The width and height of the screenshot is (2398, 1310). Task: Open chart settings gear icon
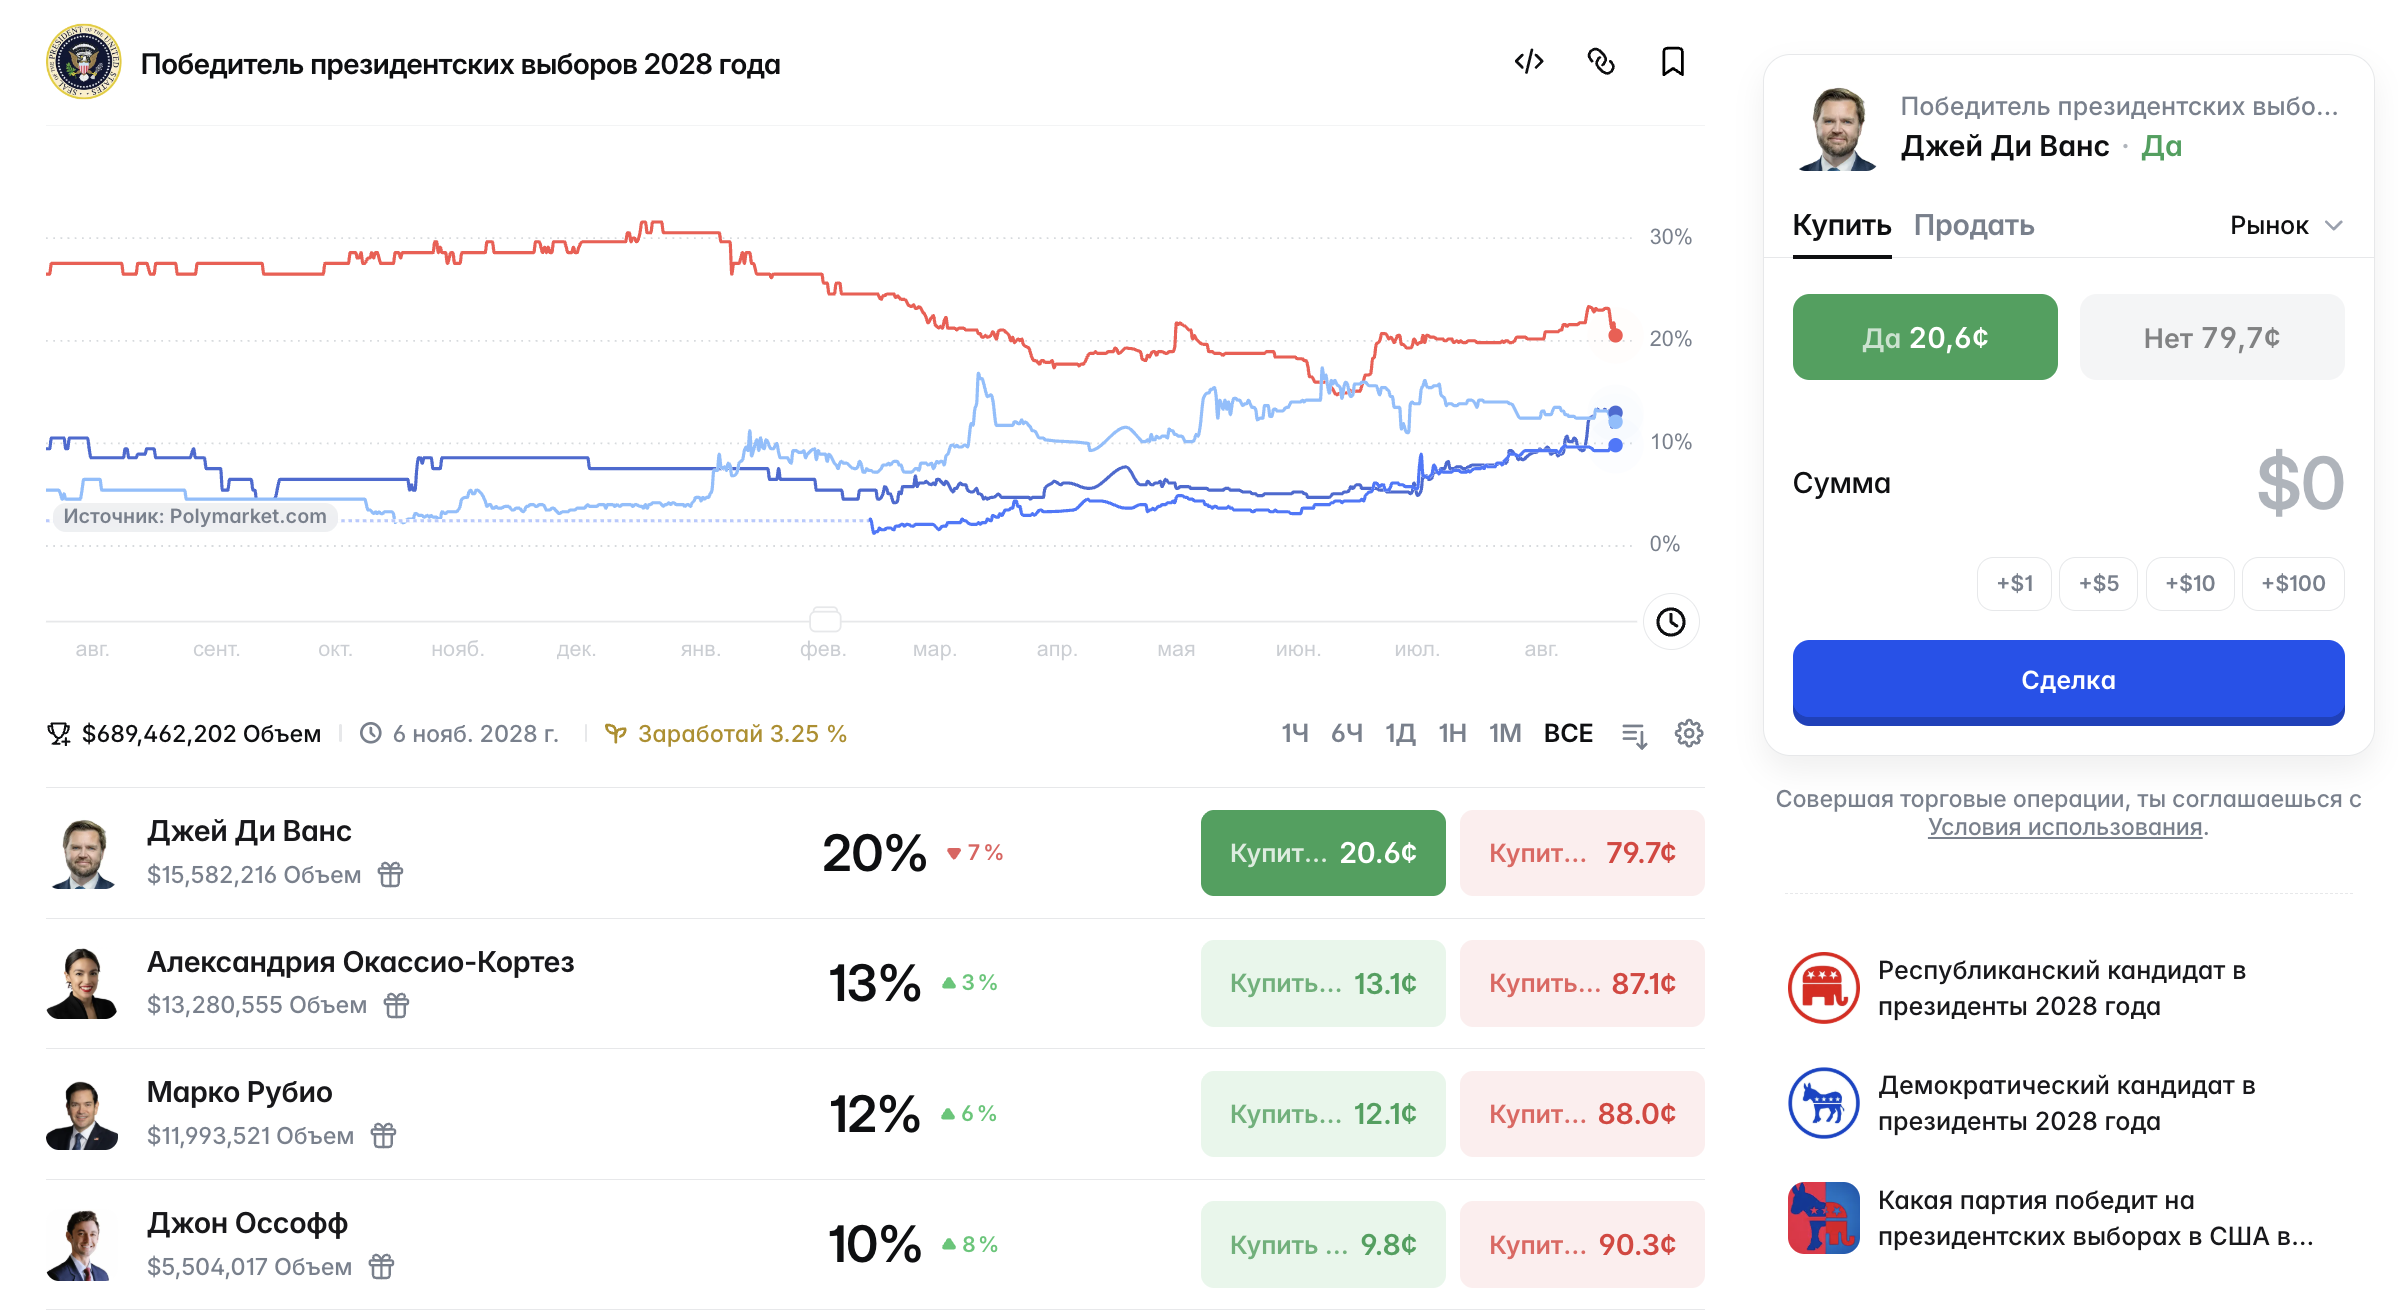tap(1689, 734)
